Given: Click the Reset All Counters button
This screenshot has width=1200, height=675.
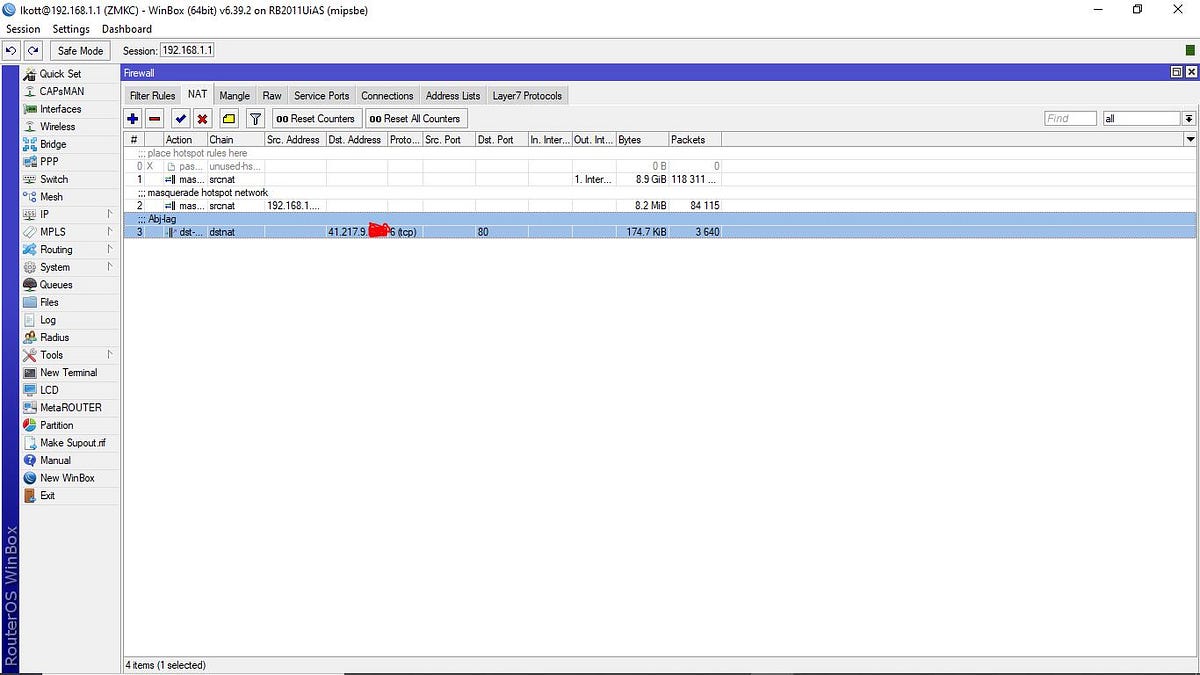Looking at the screenshot, I should (416, 118).
